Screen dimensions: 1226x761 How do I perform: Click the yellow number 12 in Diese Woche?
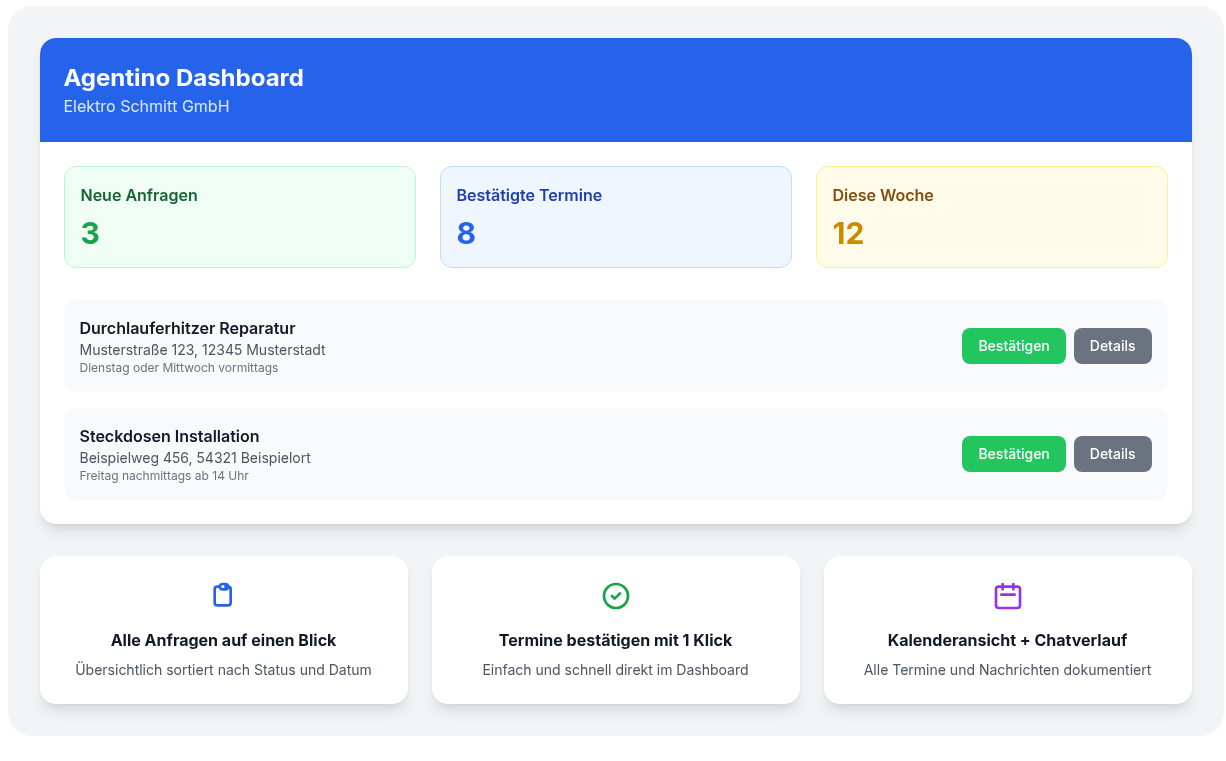click(849, 233)
